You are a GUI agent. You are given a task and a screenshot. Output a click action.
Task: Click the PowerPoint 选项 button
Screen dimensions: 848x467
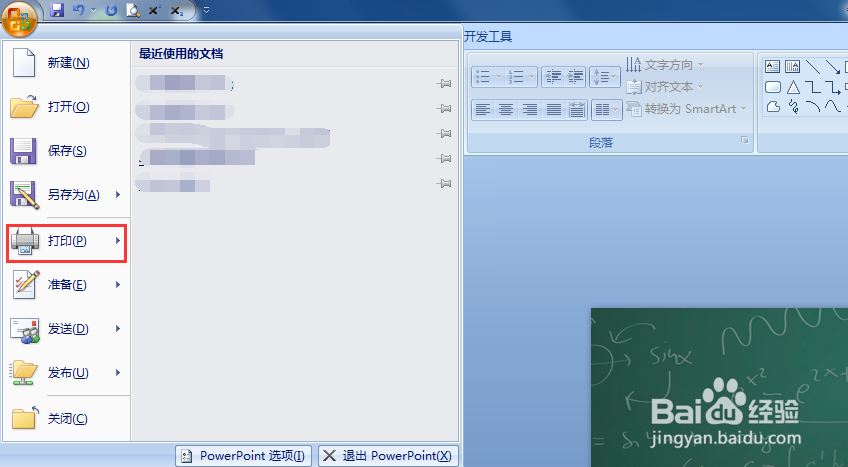(x=243, y=456)
